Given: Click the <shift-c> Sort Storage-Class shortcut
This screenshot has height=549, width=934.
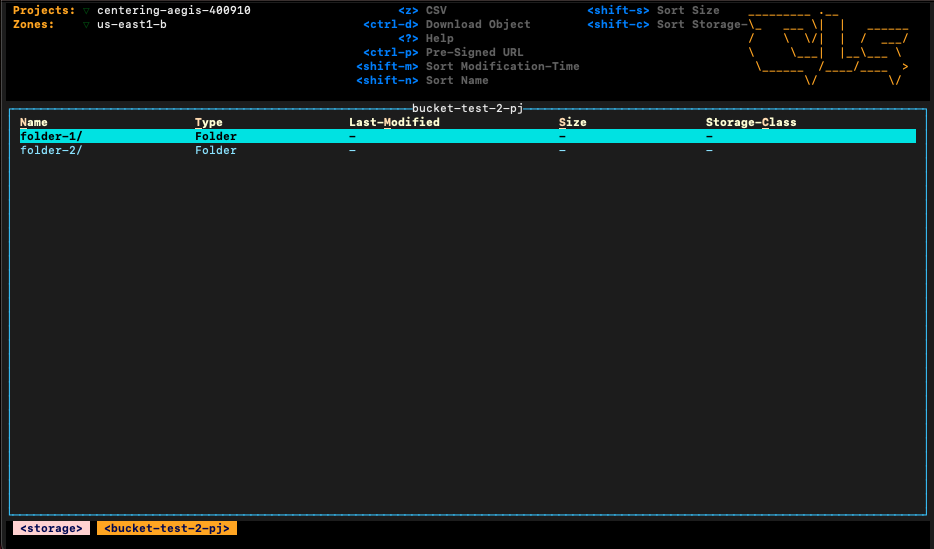Looking at the screenshot, I should (x=665, y=24).
